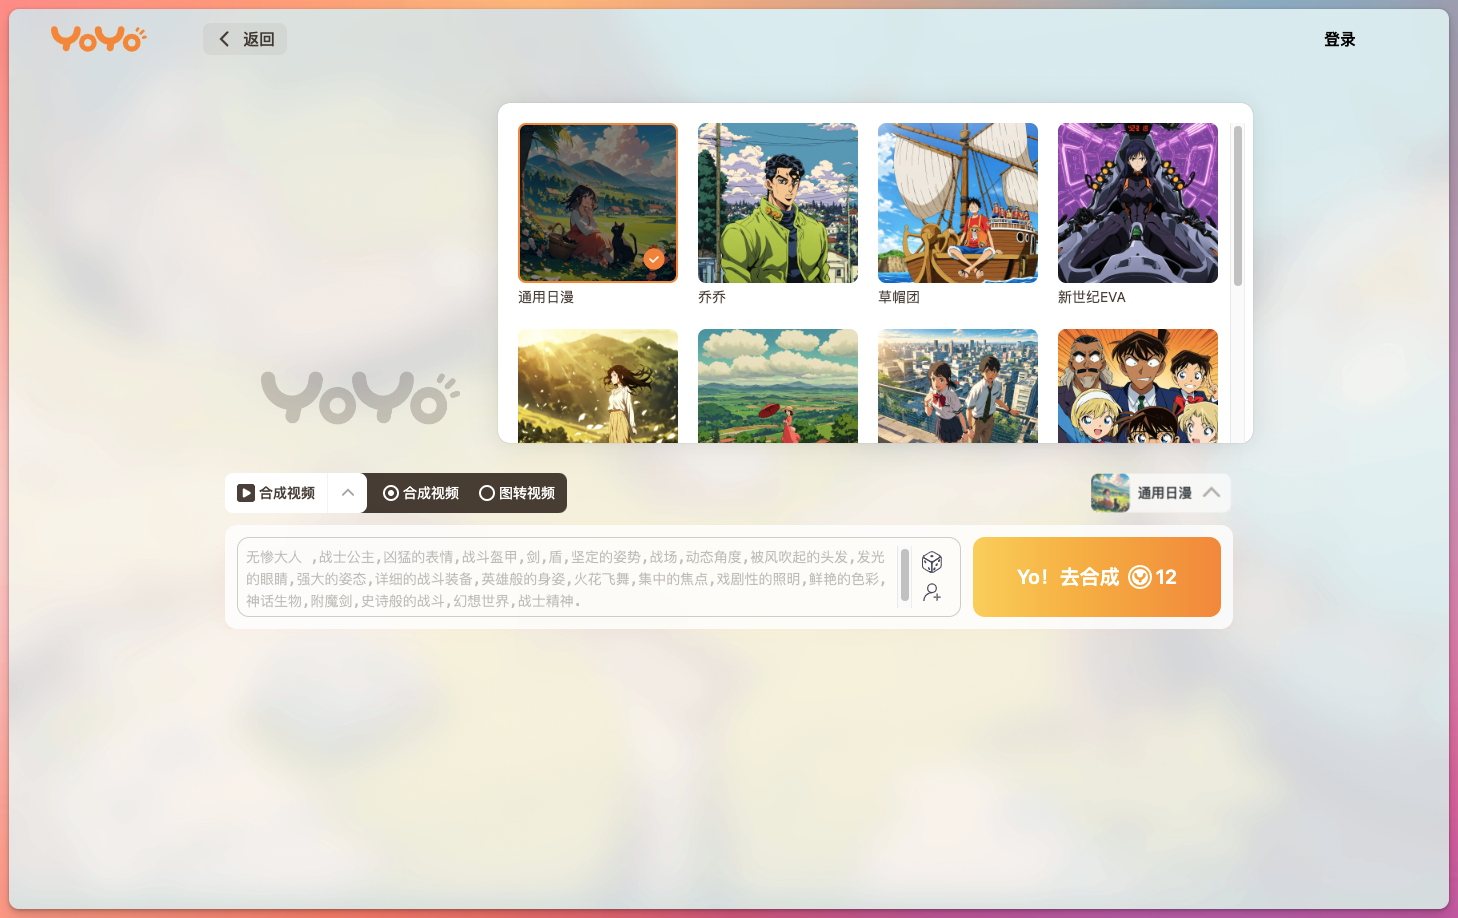1458x918 pixels.
Task: Click the play icon in 合成视频 button
Action: pyautogui.click(x=246, y=493)
